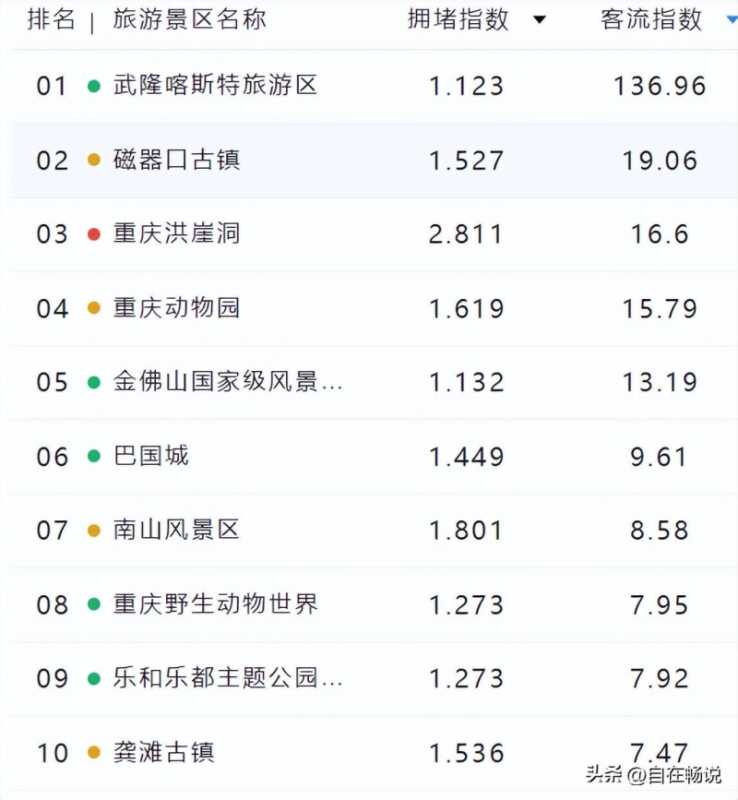The image size is (738, 800).
Task: Click the green dot next to 巴国城
Action: point(94,456)
